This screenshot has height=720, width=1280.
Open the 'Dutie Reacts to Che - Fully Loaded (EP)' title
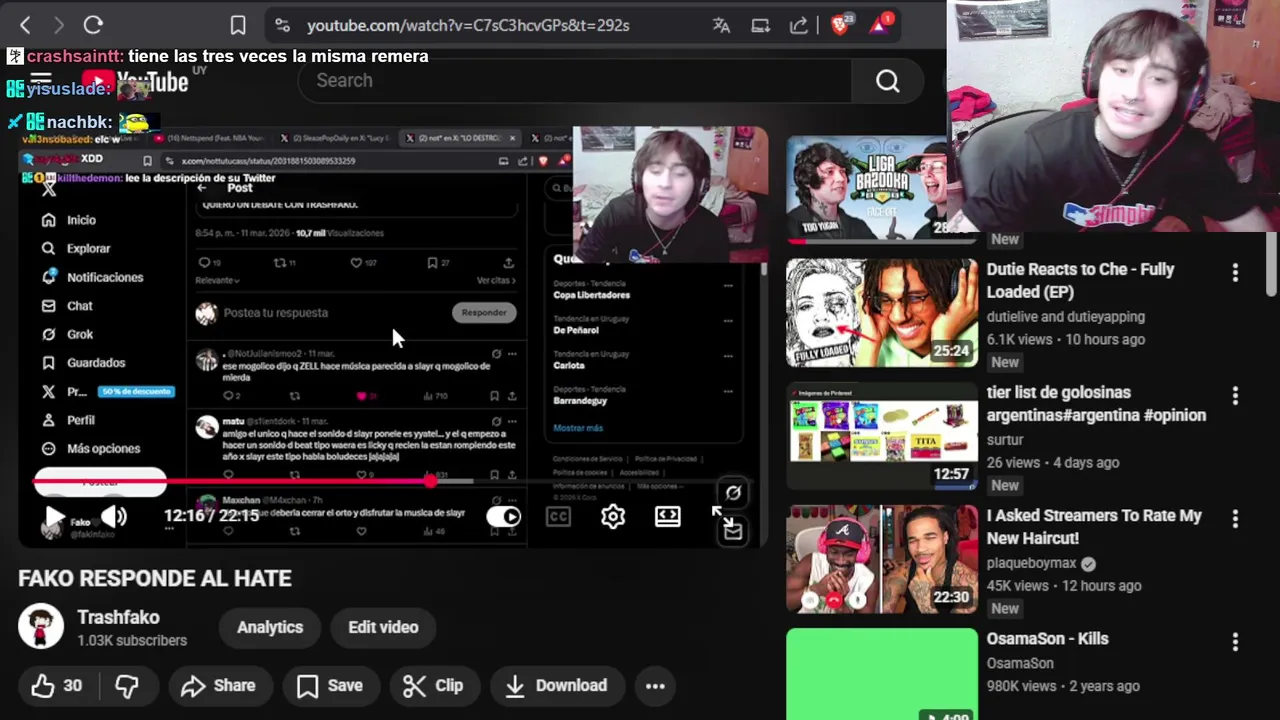[1080, 281]
